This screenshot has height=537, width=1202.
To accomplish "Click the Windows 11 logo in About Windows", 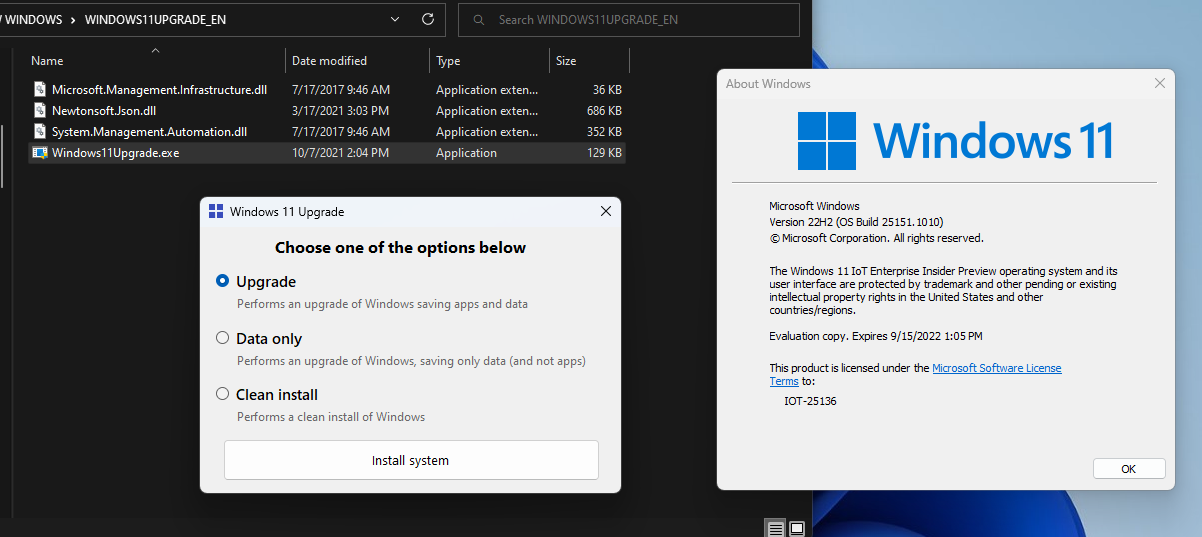I will click(x=827, y=141).
